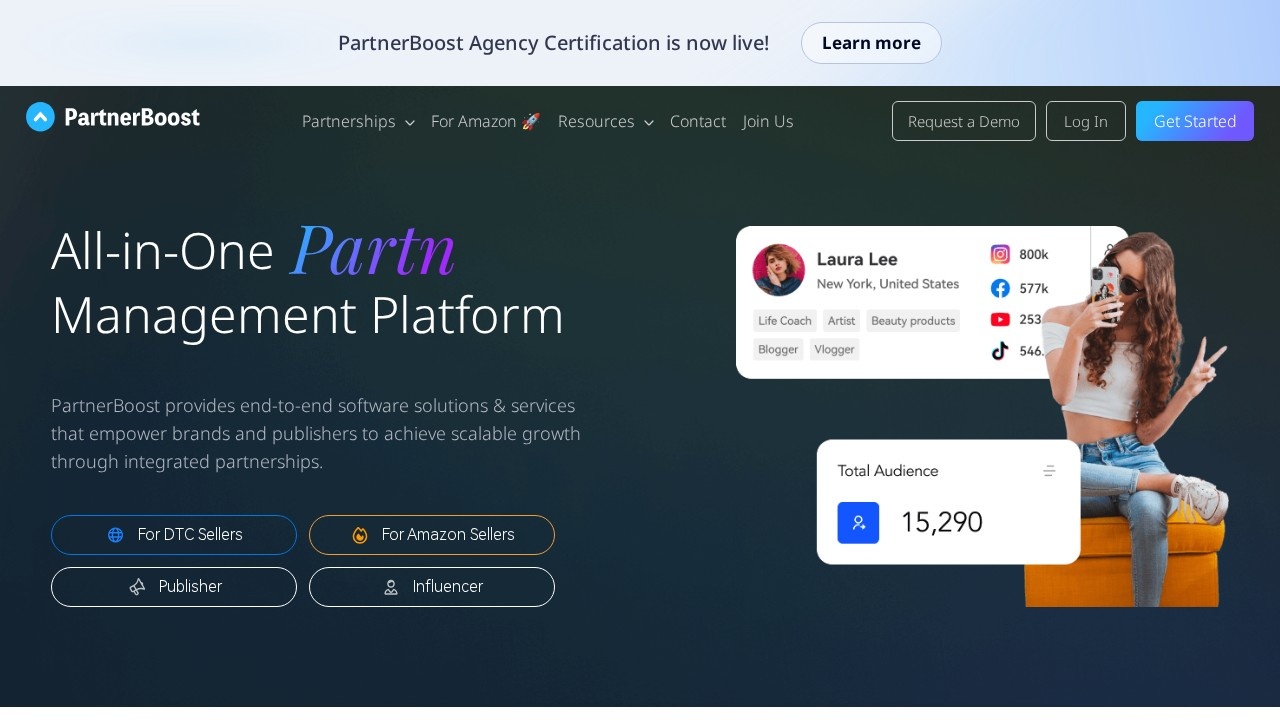Visit the Join Us page
This screenshot has height=720, width=1280.
pos(768,121)
